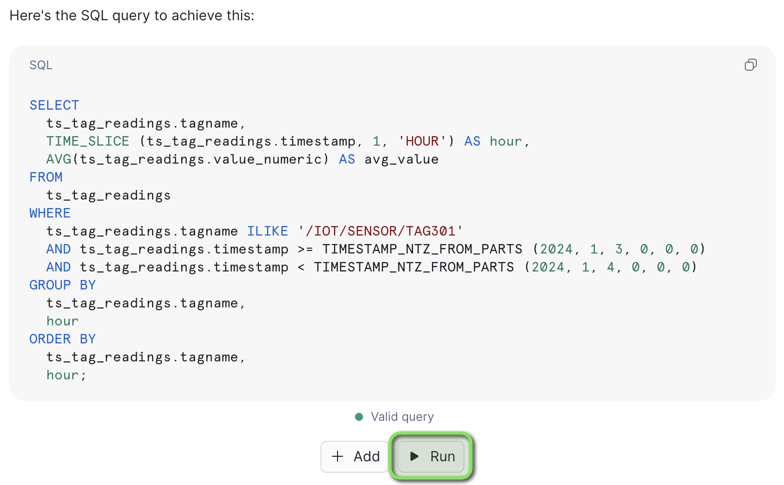
Task: Click the TIME_SLICE function name
Action: click(88, 141)
